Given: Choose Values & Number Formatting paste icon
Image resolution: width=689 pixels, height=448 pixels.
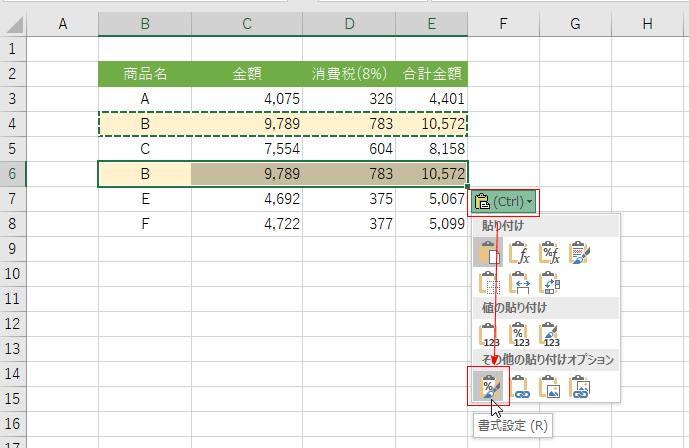Looking at the screenshot, I should point(521,334).
